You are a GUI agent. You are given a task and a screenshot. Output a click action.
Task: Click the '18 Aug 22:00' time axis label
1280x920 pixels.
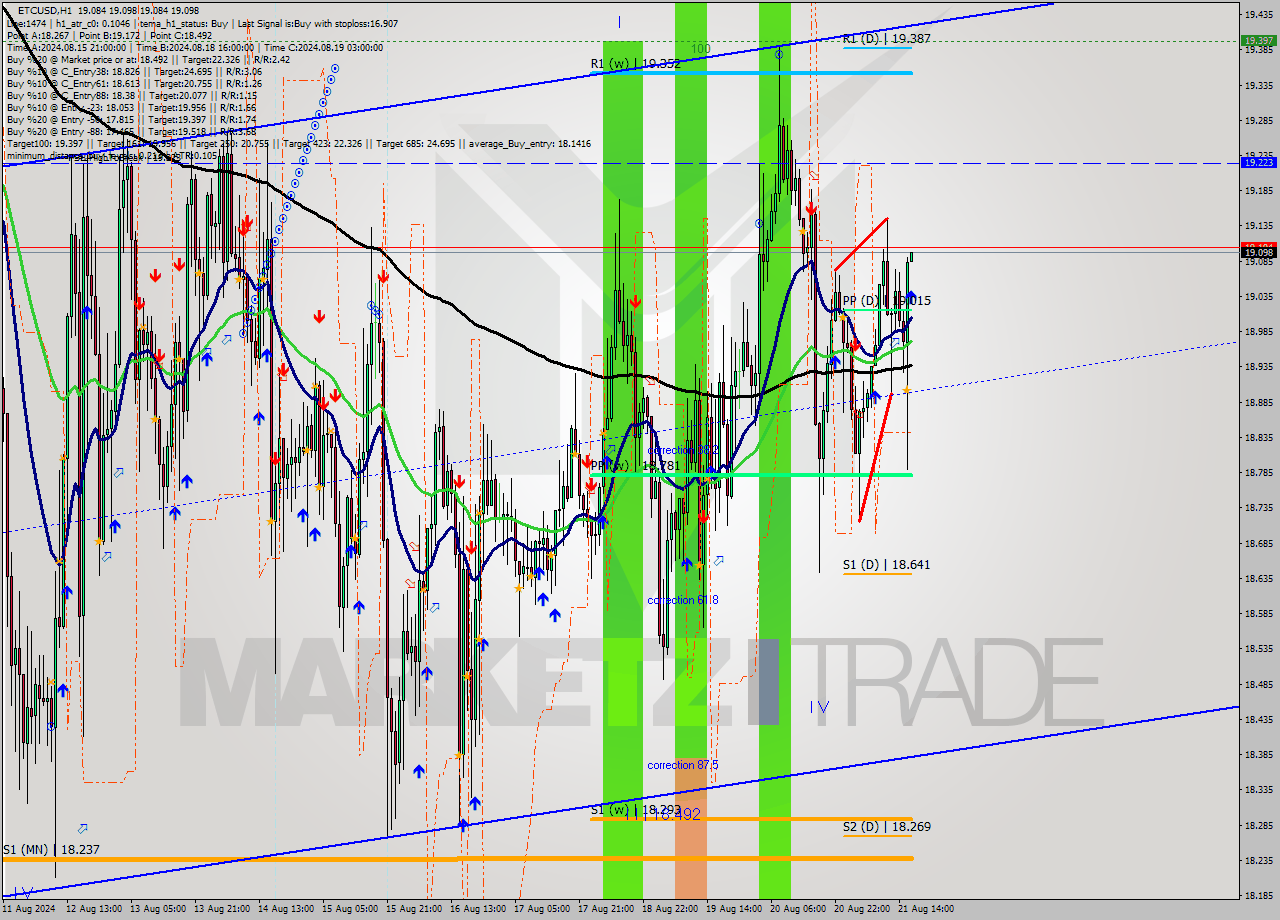coord(670,909)
